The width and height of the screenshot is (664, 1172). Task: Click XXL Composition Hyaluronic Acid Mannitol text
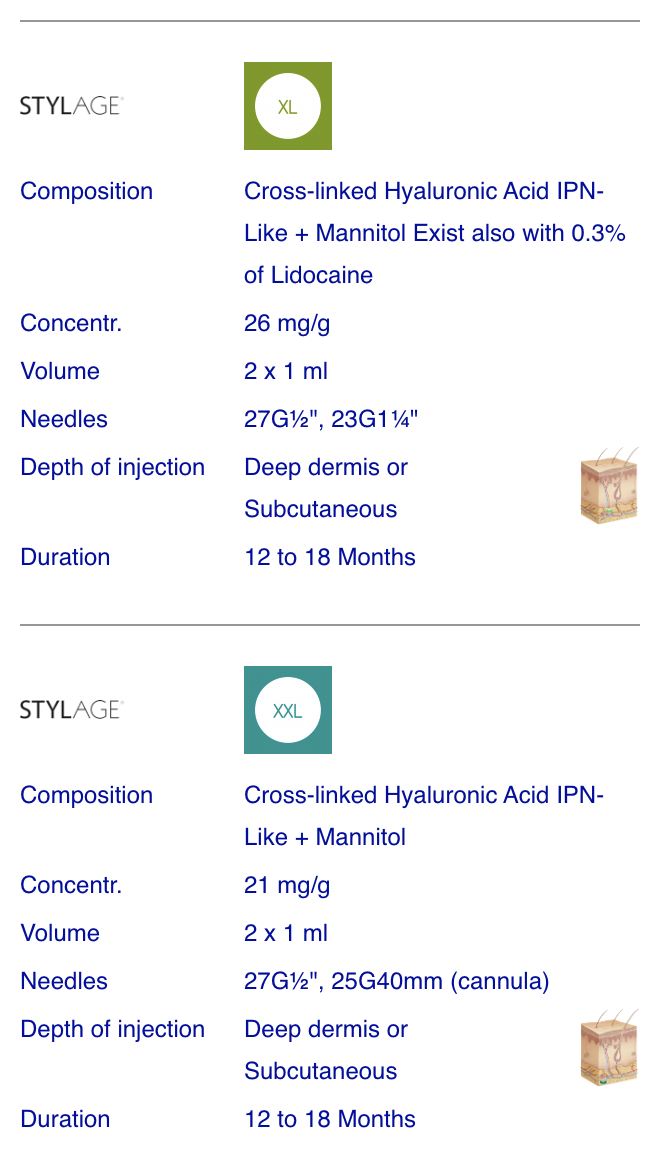click(x=424, y=816)
